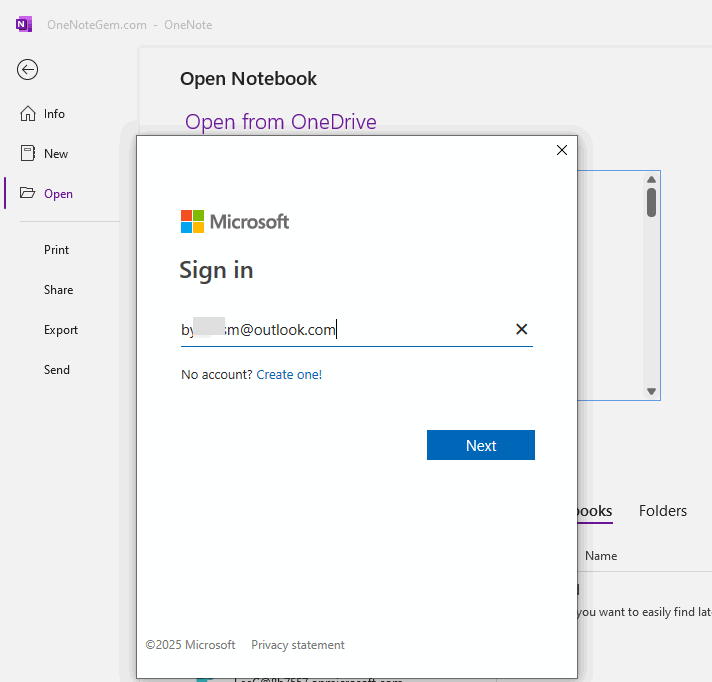Select New to create a notebook

point(56,154)
